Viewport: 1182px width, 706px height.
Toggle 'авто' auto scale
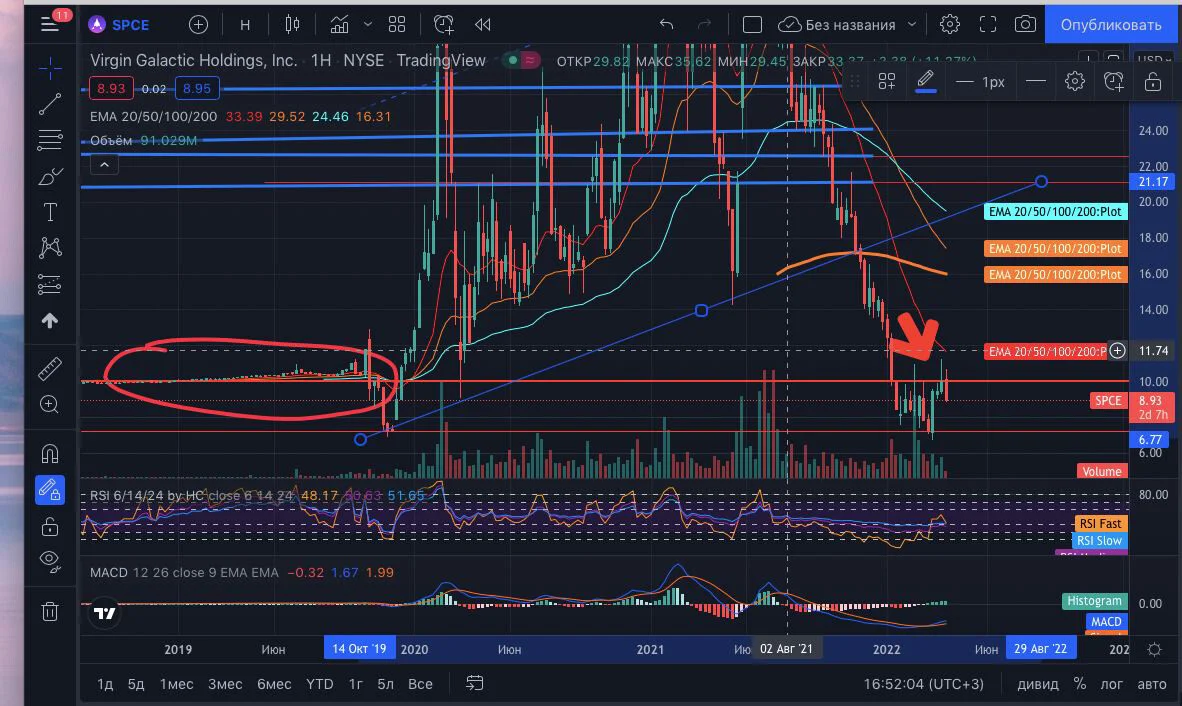(x=1151, y=684)
